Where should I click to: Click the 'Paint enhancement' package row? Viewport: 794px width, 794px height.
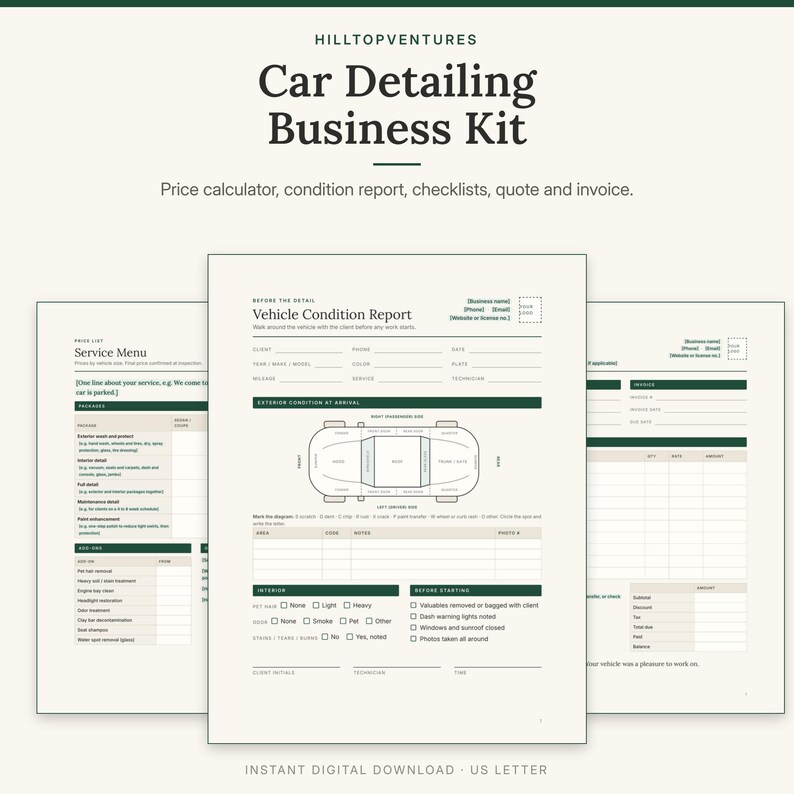pos(141,526)
